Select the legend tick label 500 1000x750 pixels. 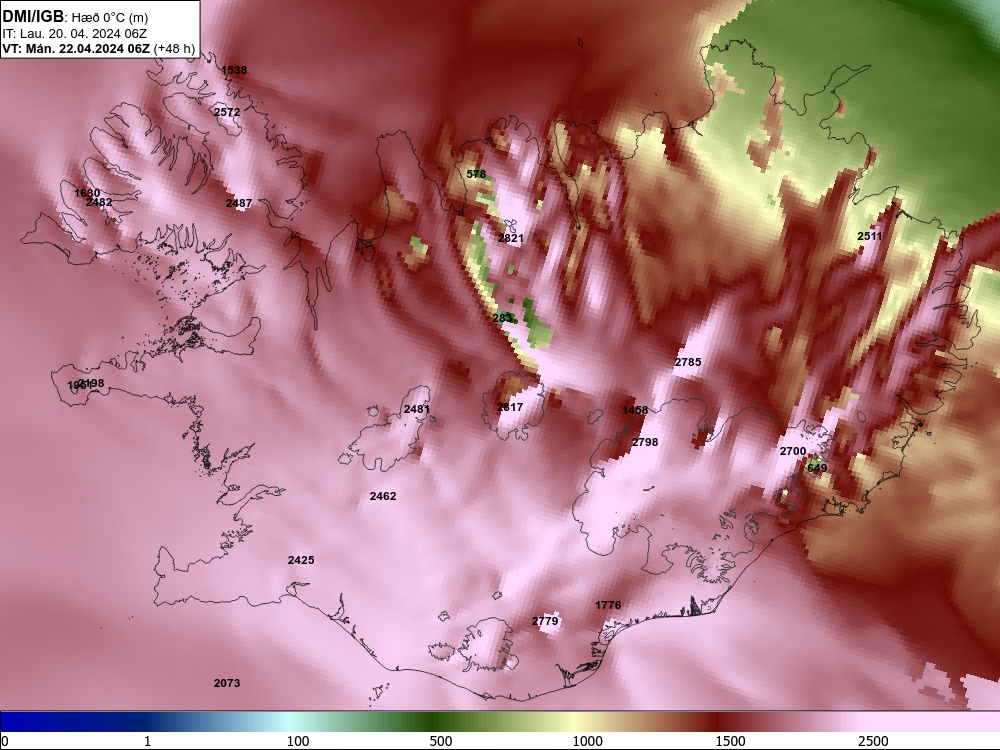(x=441, y=742)
